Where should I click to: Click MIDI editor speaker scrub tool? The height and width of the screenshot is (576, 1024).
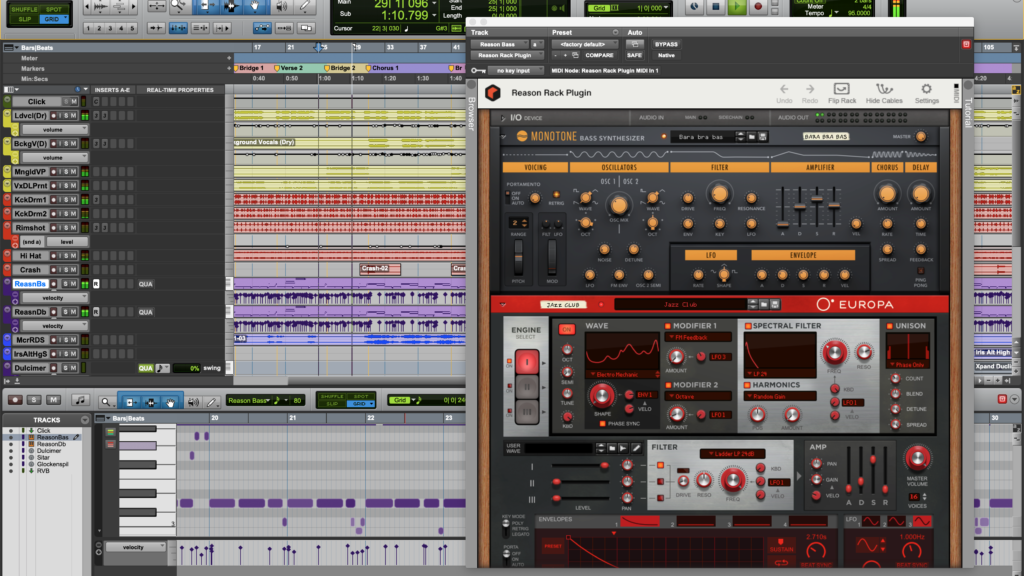[x=193, y=402]
